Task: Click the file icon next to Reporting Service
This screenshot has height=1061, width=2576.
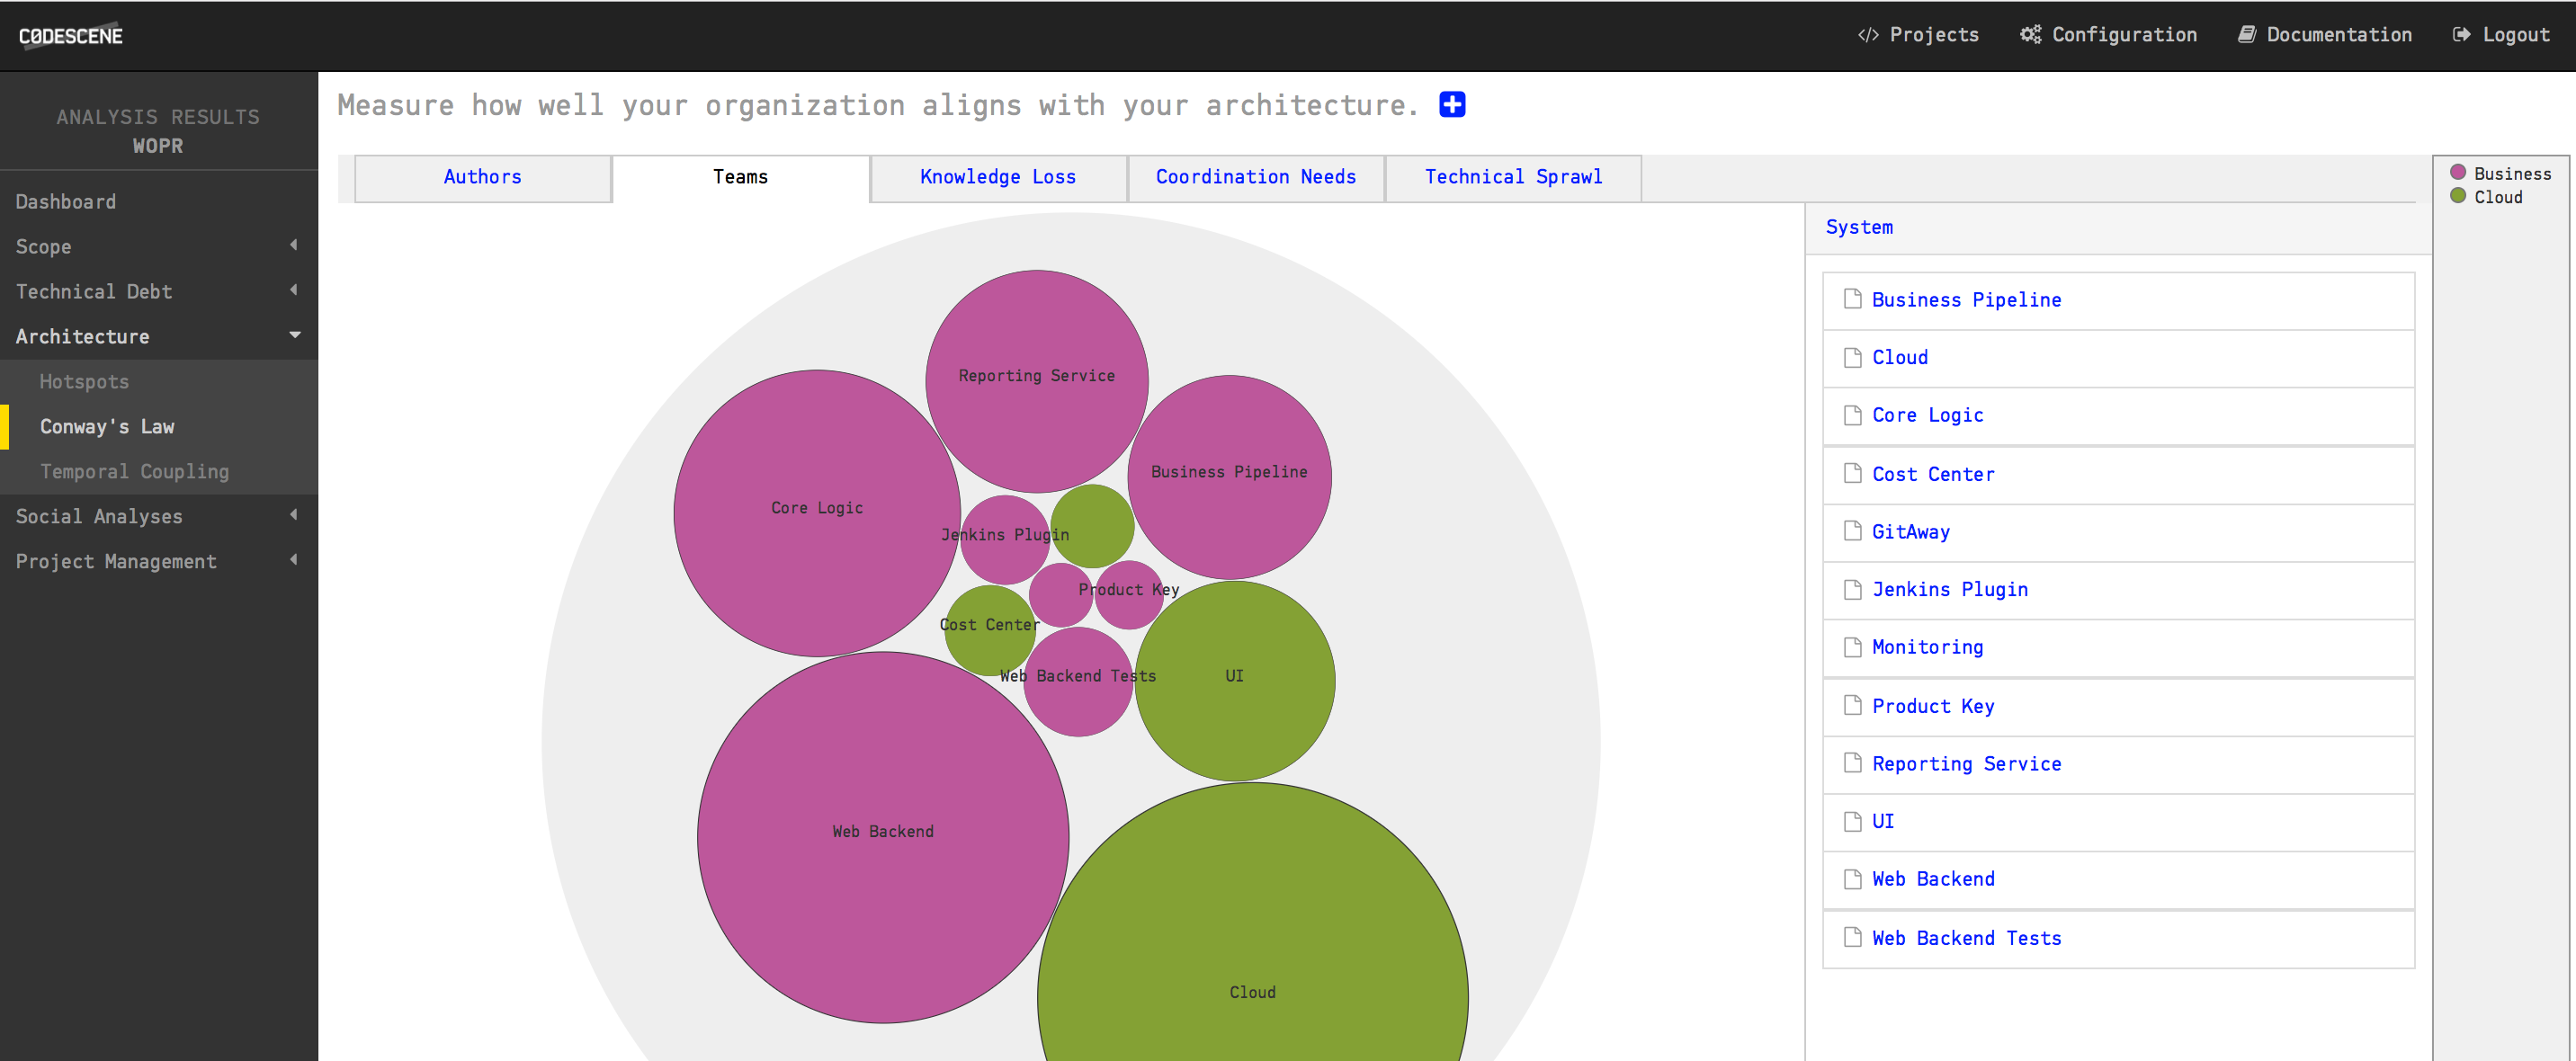Action: pos(1852,763)
